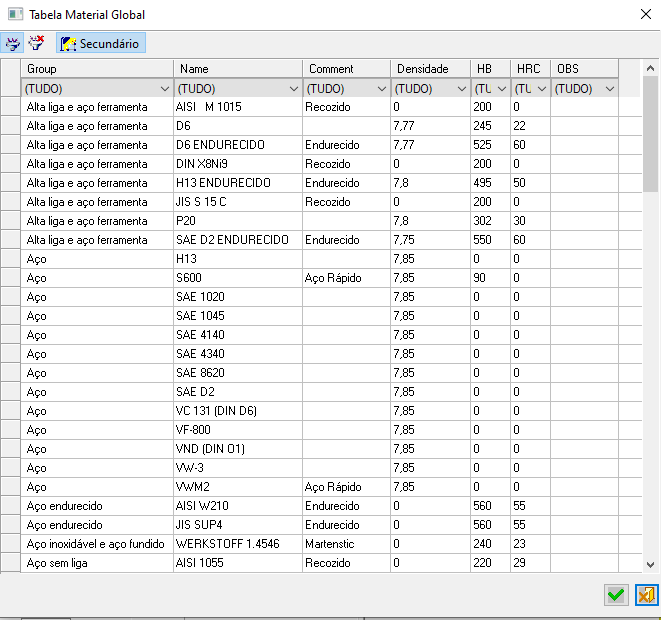Click the OBS column header
The image size is (661, 620).
pos(585,69)
